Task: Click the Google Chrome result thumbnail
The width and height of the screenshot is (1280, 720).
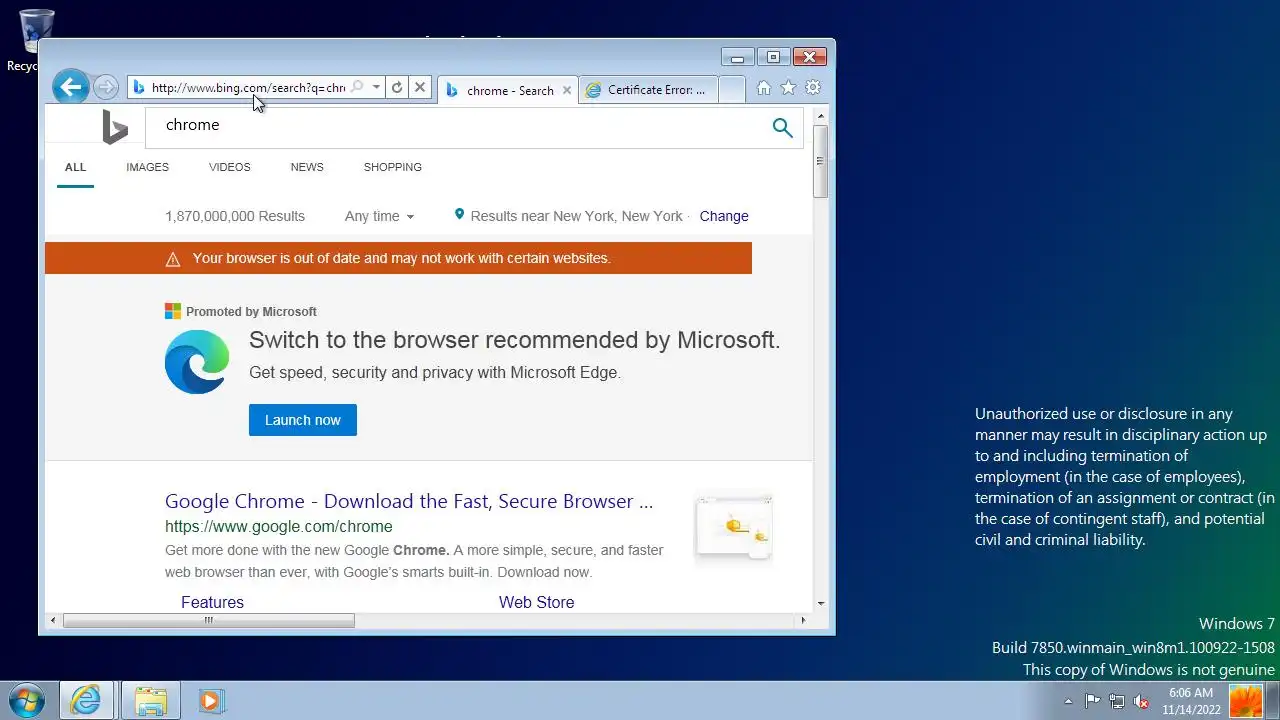Action: tap(734, 529)
